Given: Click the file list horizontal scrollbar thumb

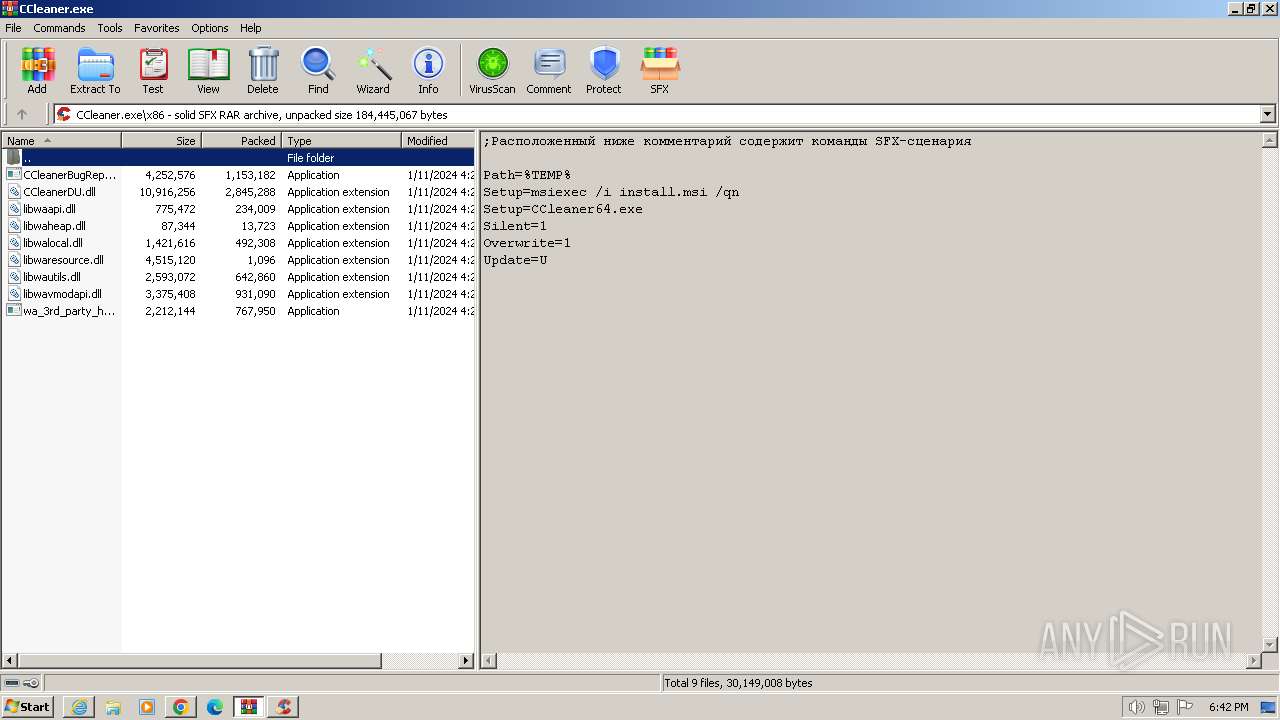Looking at the screenshot, I should (199, 661).
